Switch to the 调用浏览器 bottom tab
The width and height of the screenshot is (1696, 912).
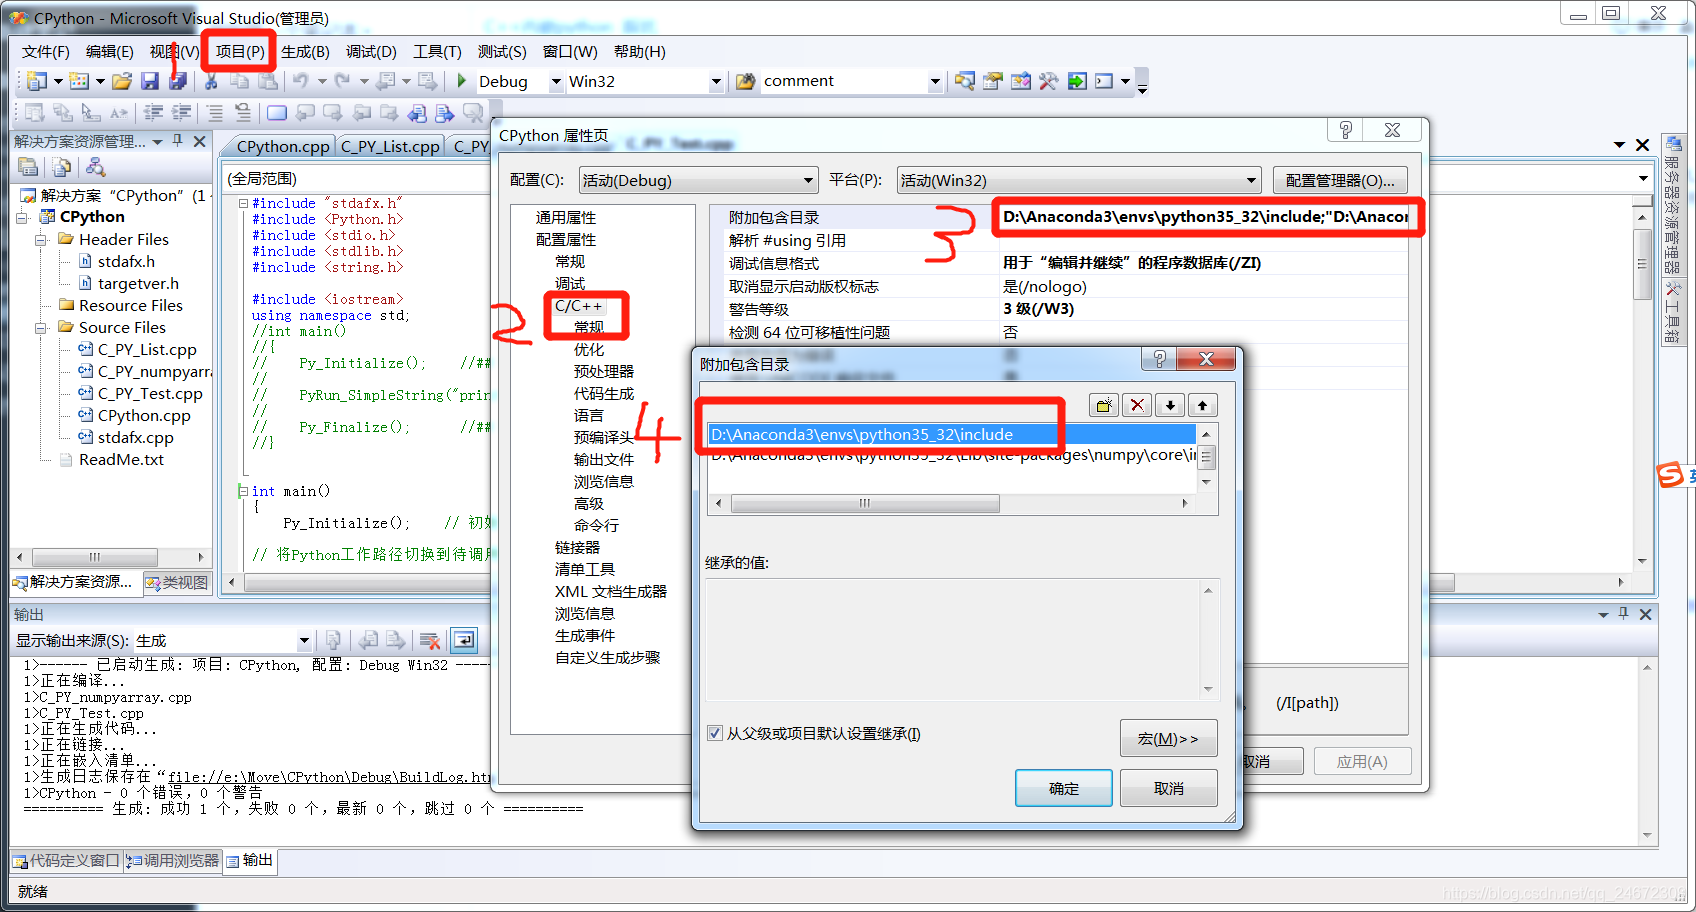[172, 860]
